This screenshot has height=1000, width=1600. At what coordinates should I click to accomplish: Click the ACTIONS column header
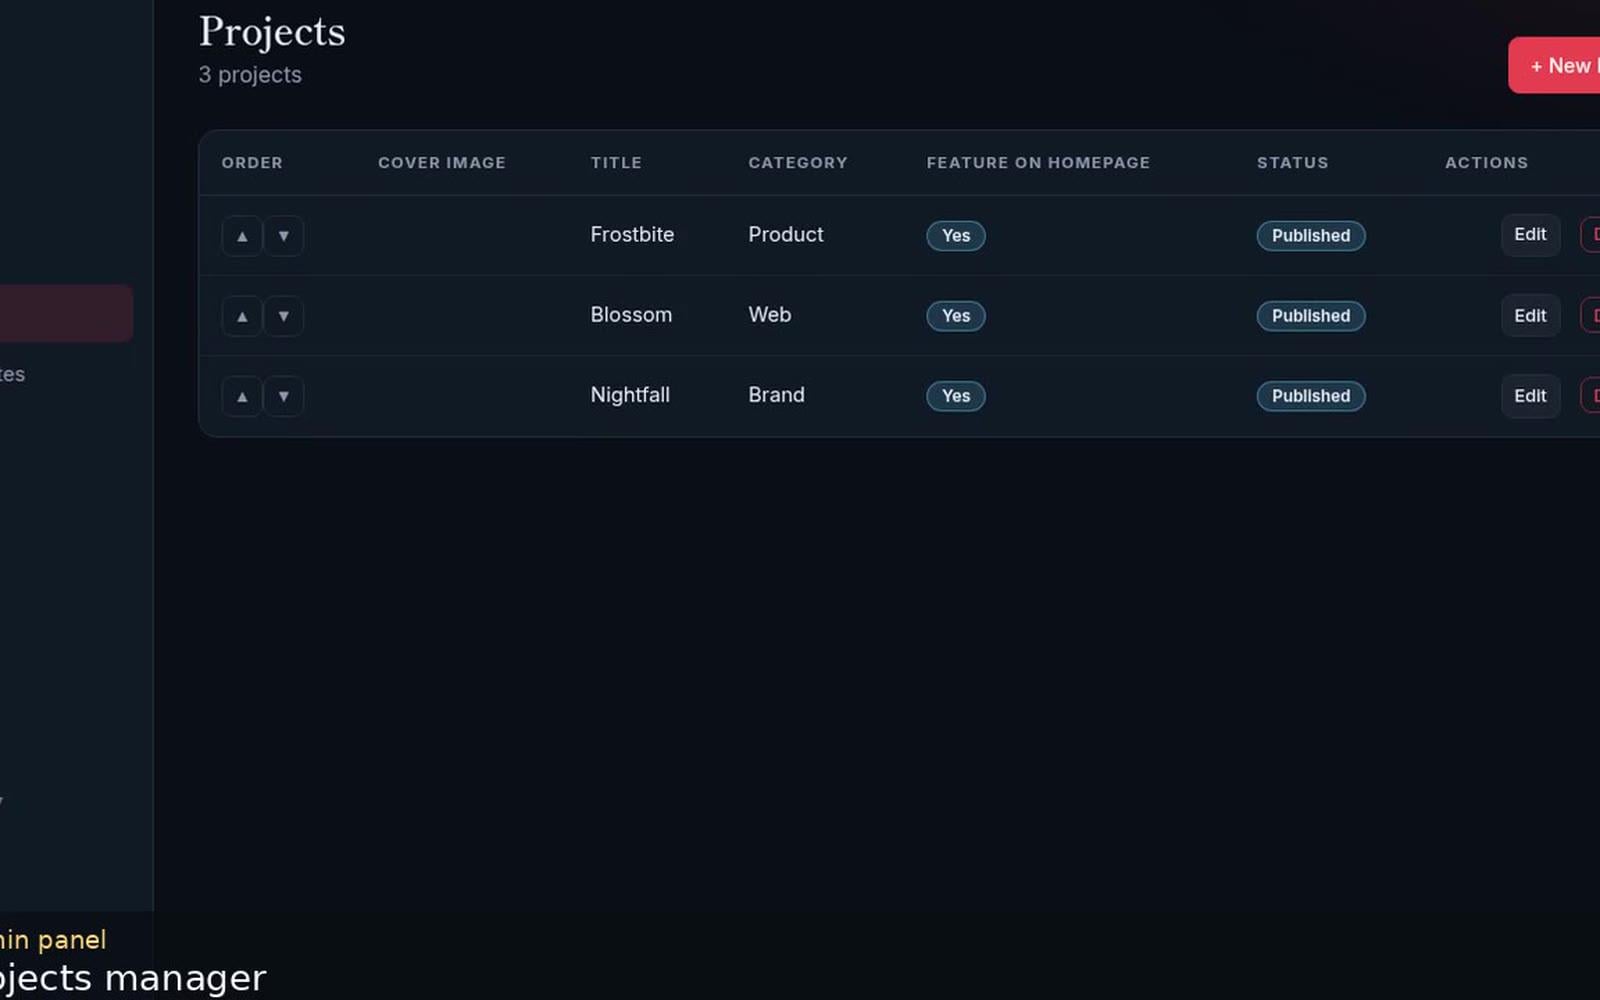click(x=1486, y=163)
